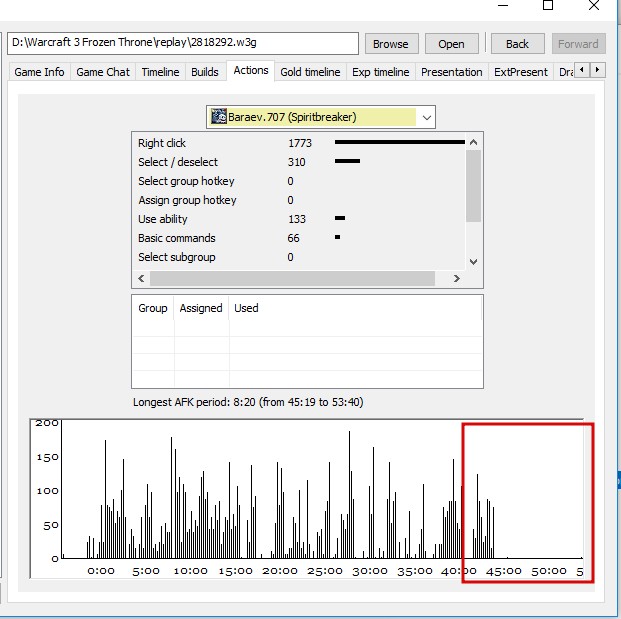Click the 66 basic commands count

pos(293,238)
